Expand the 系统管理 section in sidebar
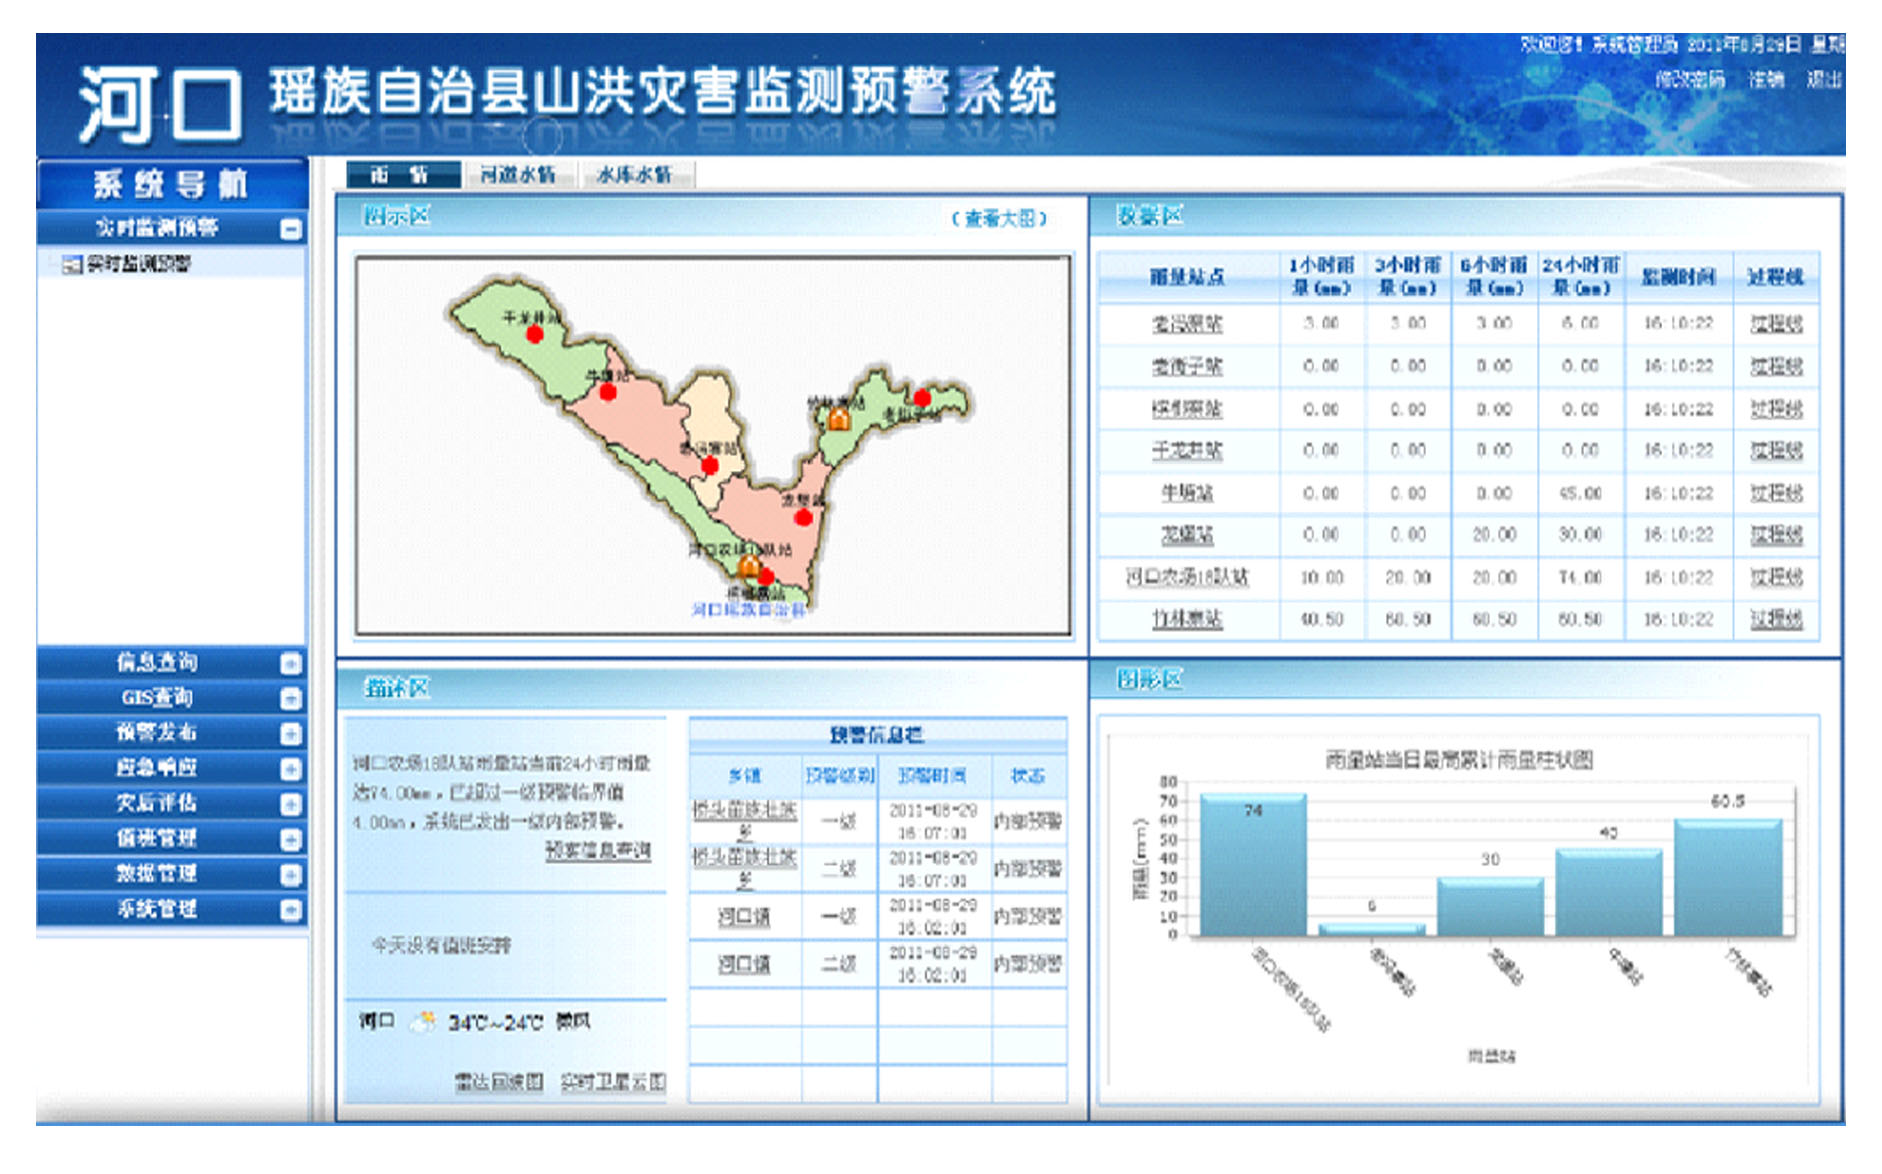The height and width of the screenshot is (1174, 1882). [290, 909]
